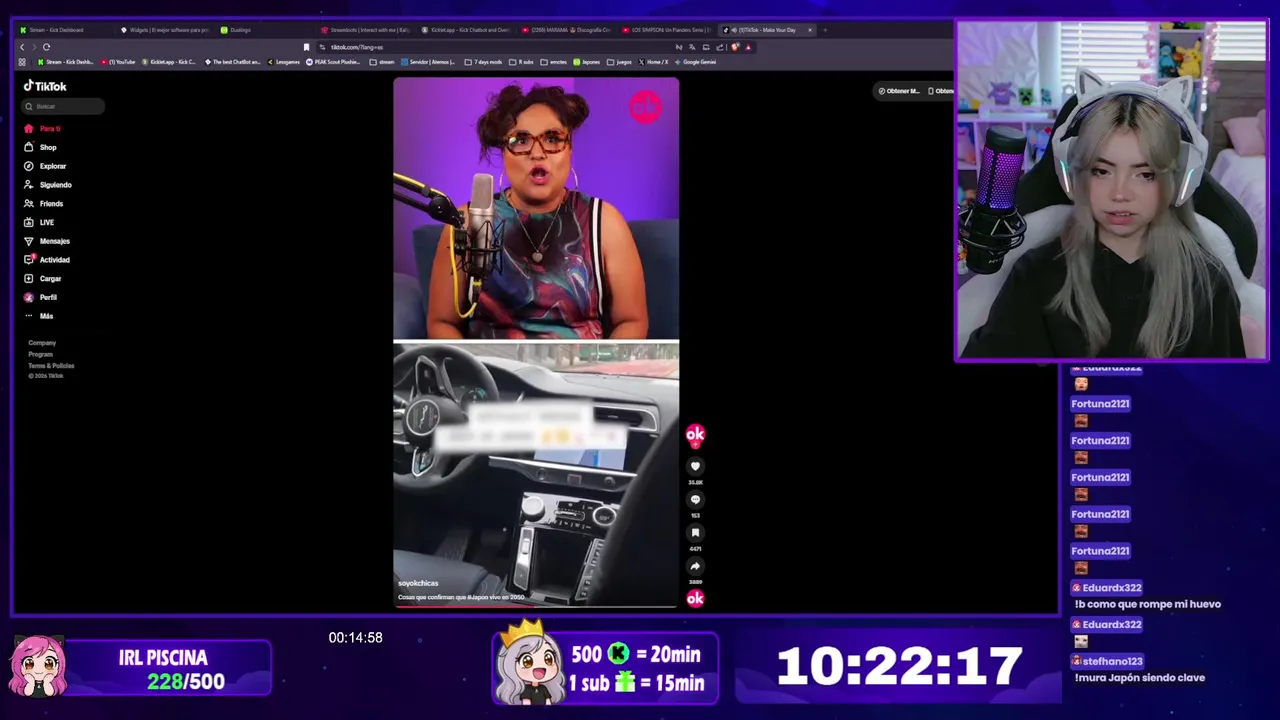Click the Obtener monedas button at top
This screenshot has width=1280, height=720.
coord(899,91)
